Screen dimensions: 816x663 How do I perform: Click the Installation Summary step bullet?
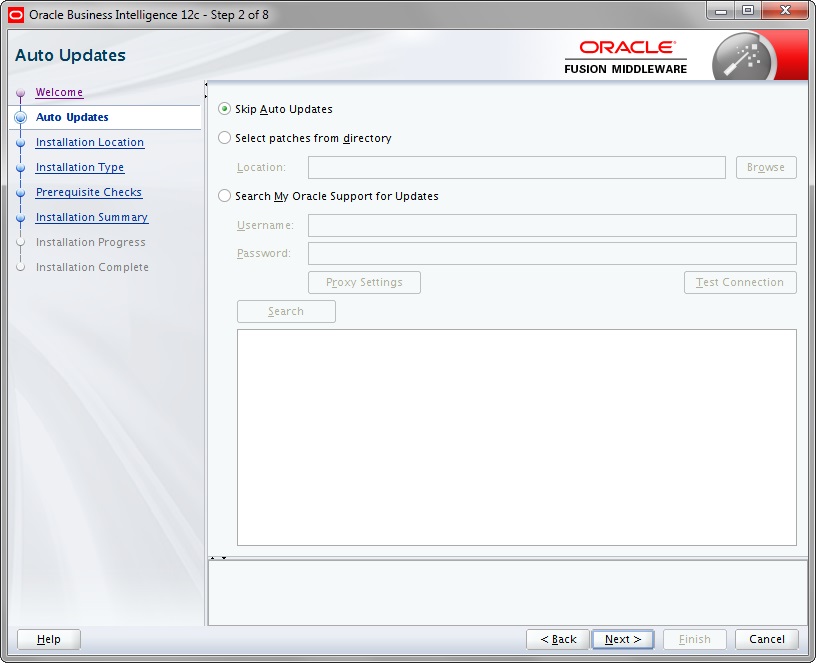(x=20, y=218)
